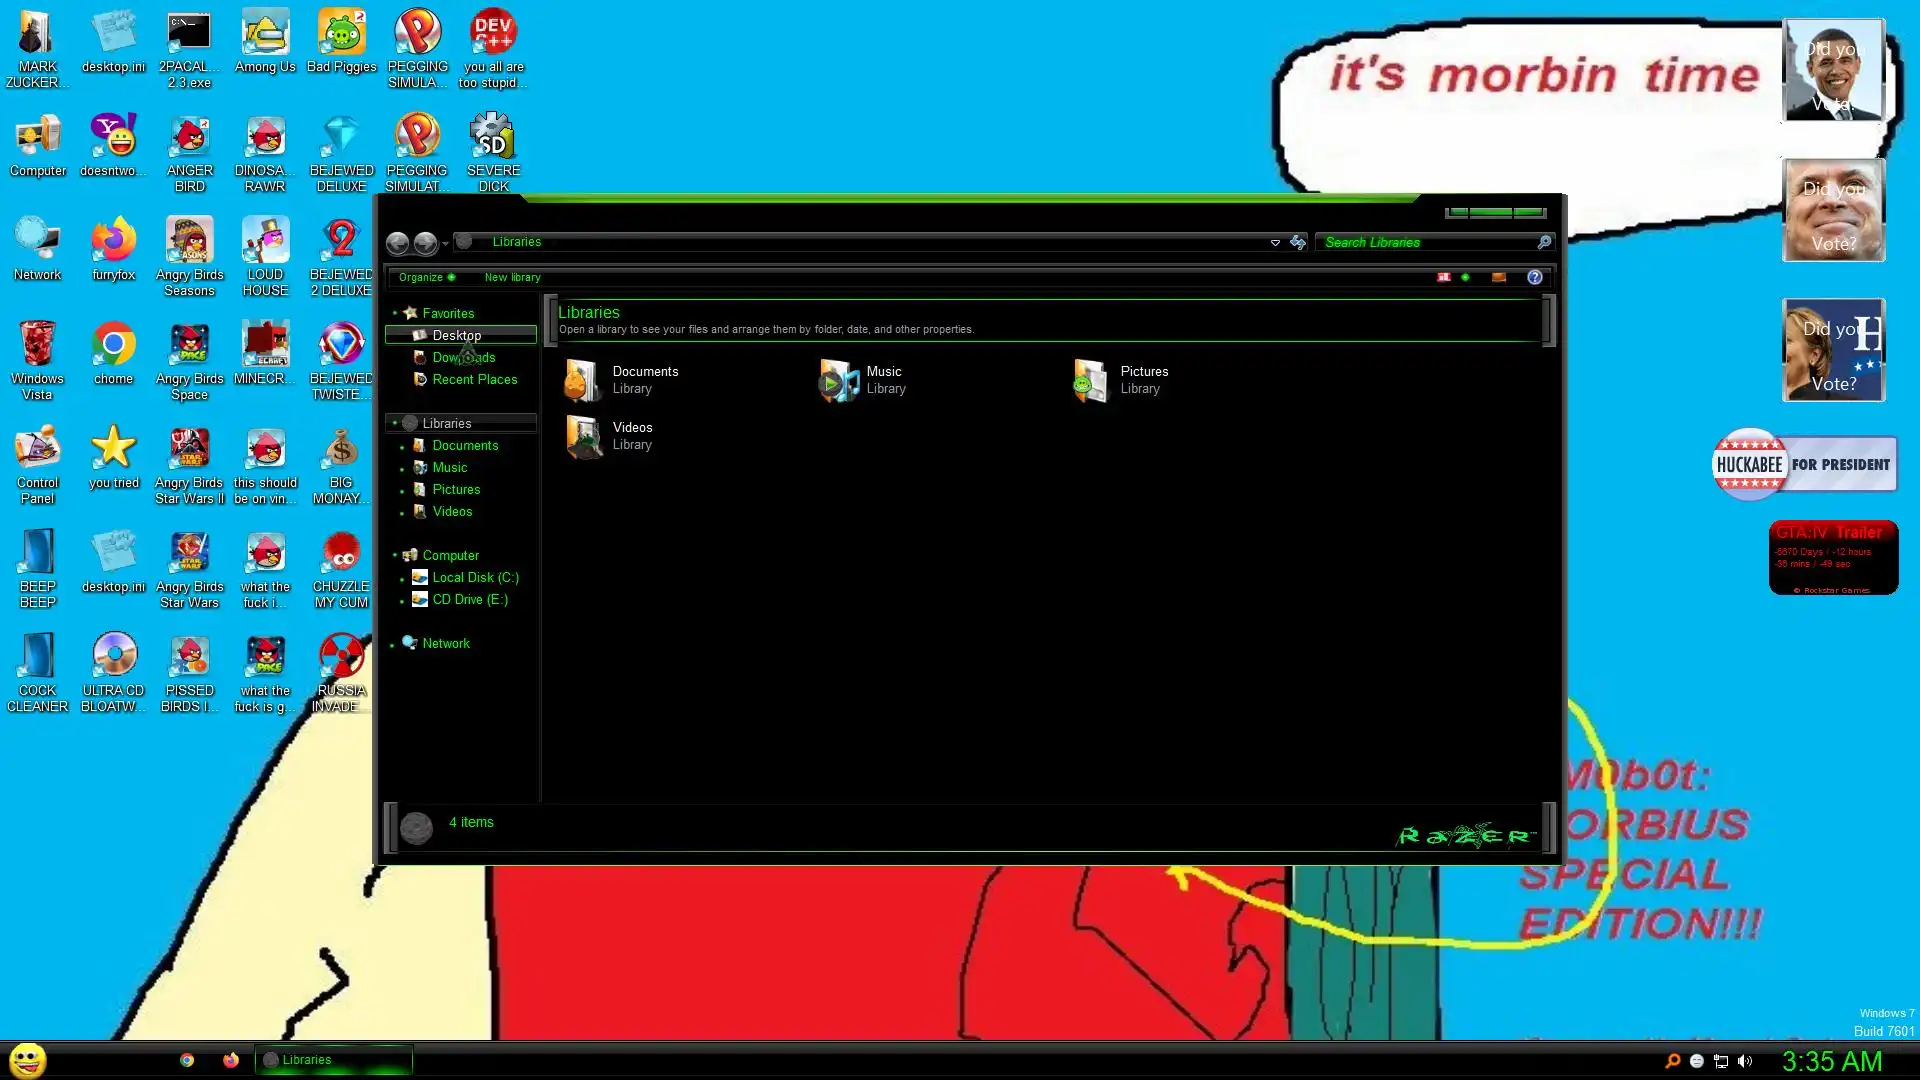The image size is (1920, 1080).
Task: Click the refresh icon beside address bar
Action: [1298, 242]
